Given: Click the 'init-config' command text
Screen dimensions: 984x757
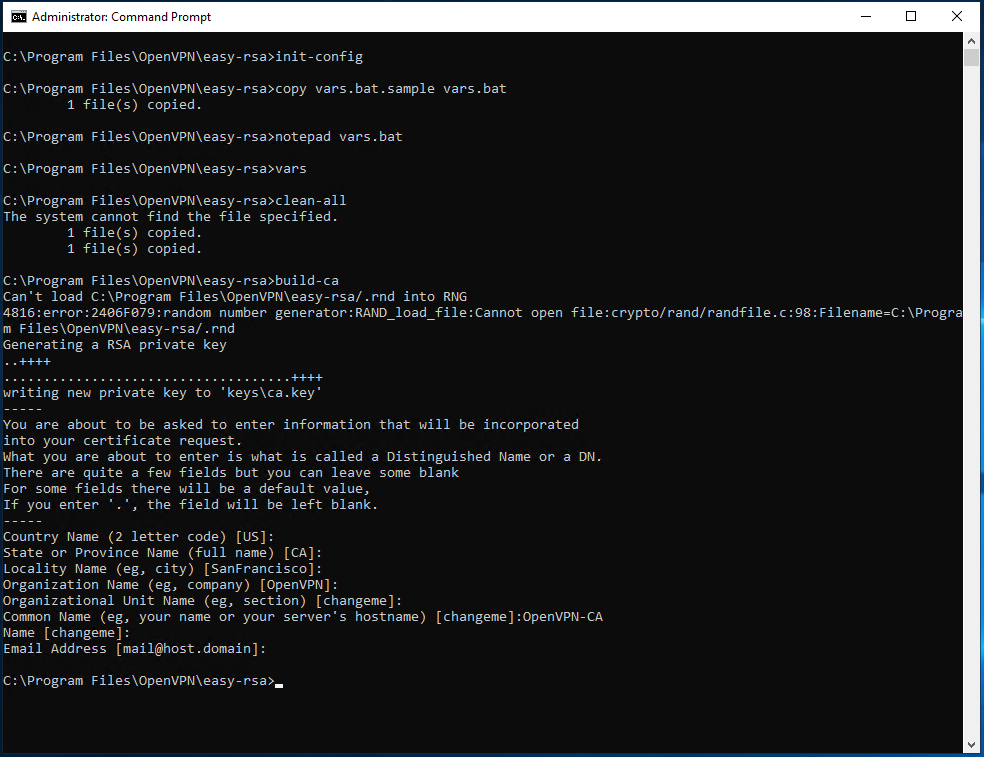Looking at the screenshot, I should pos(319,57).
